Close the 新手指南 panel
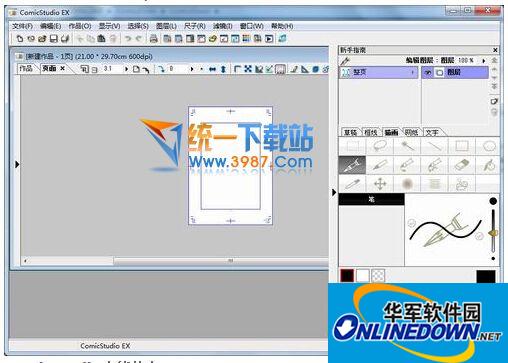 click(495, 50)
